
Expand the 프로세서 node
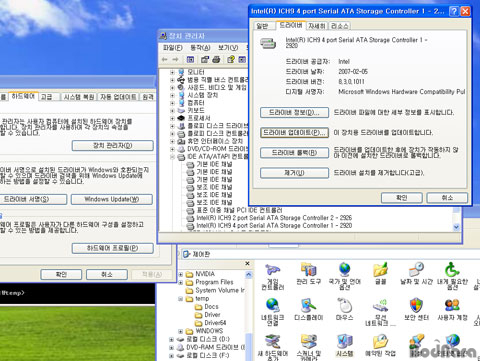tap(172, 118)
